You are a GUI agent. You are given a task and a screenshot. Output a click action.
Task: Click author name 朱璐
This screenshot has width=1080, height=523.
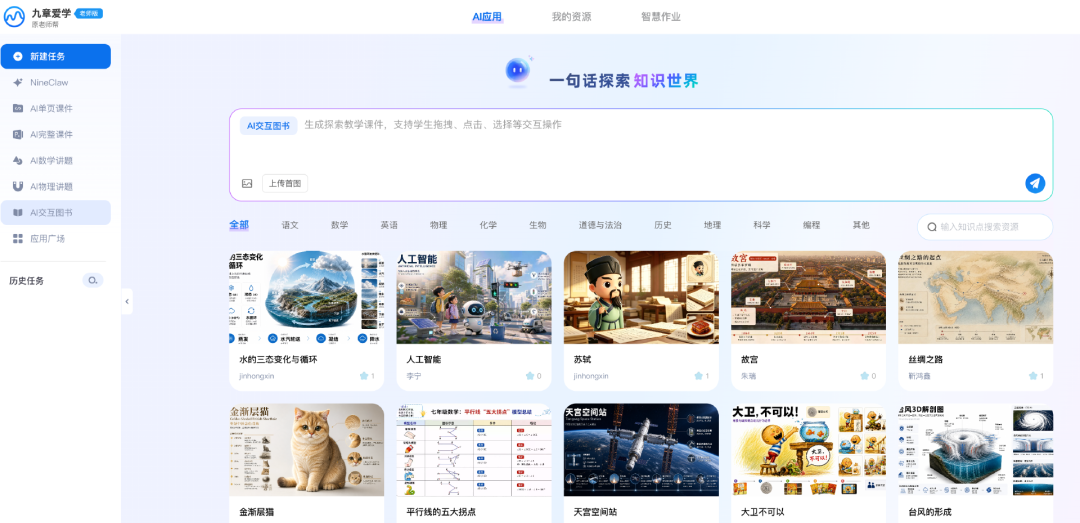(748, 376)
